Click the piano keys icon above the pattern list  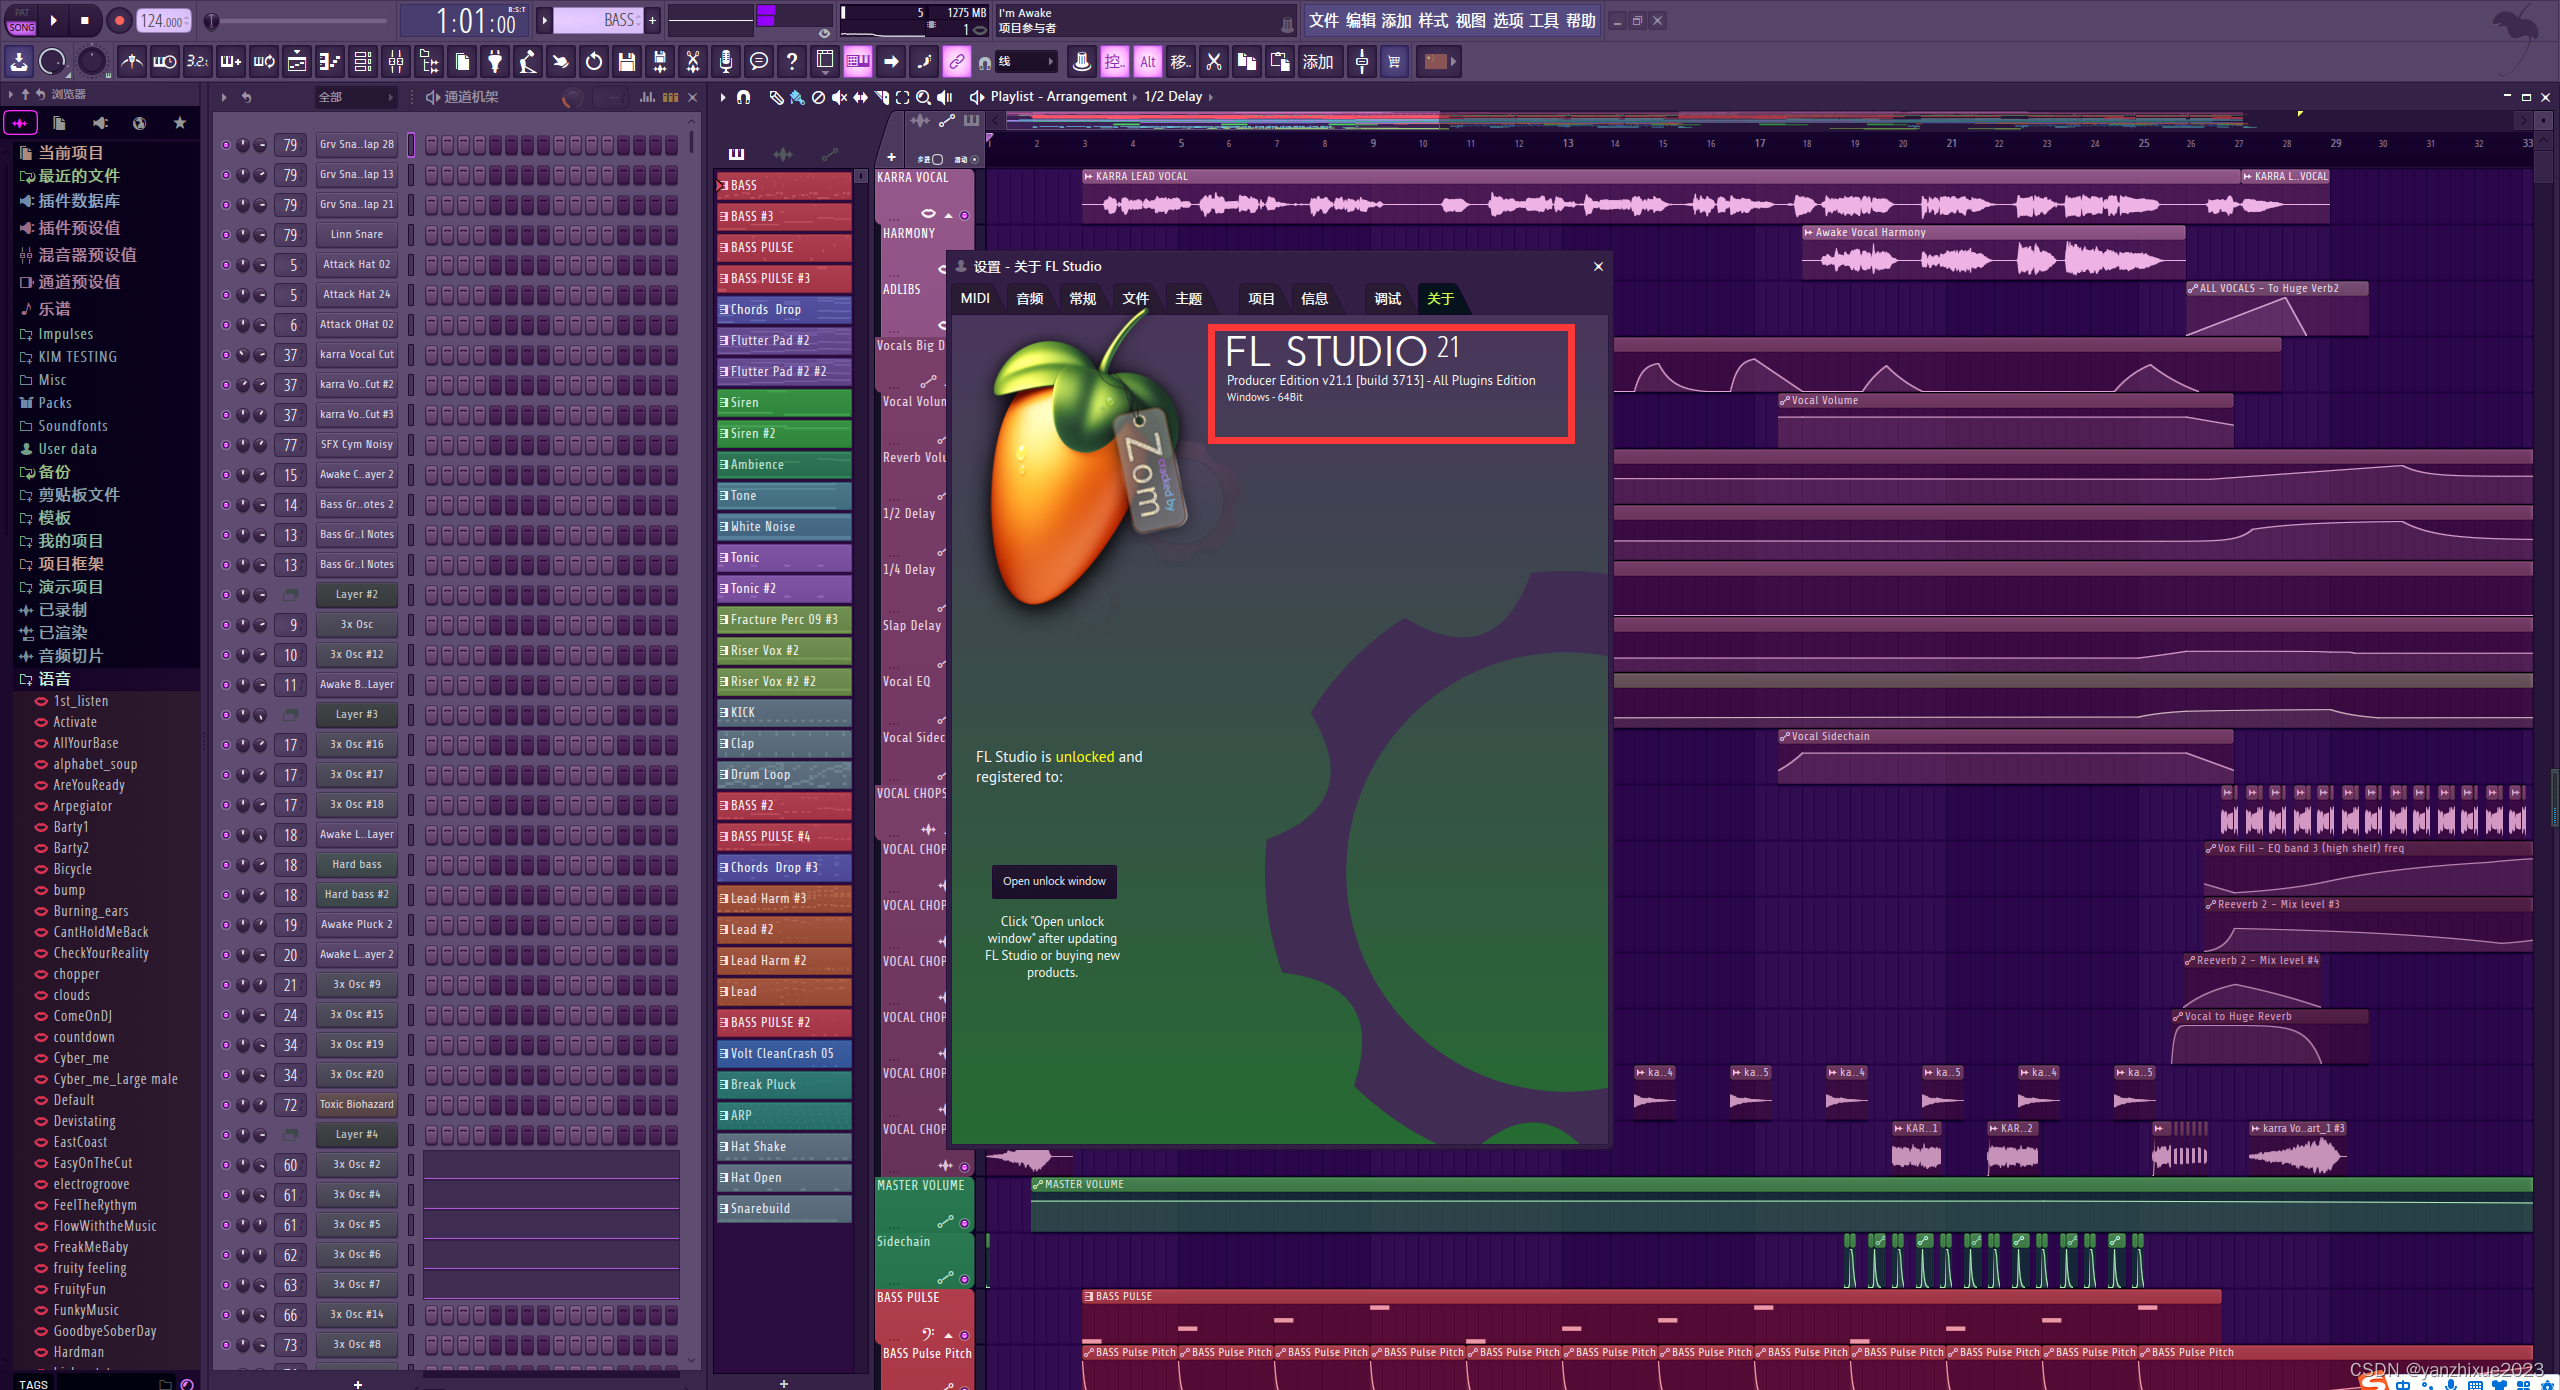click(737, 154)
